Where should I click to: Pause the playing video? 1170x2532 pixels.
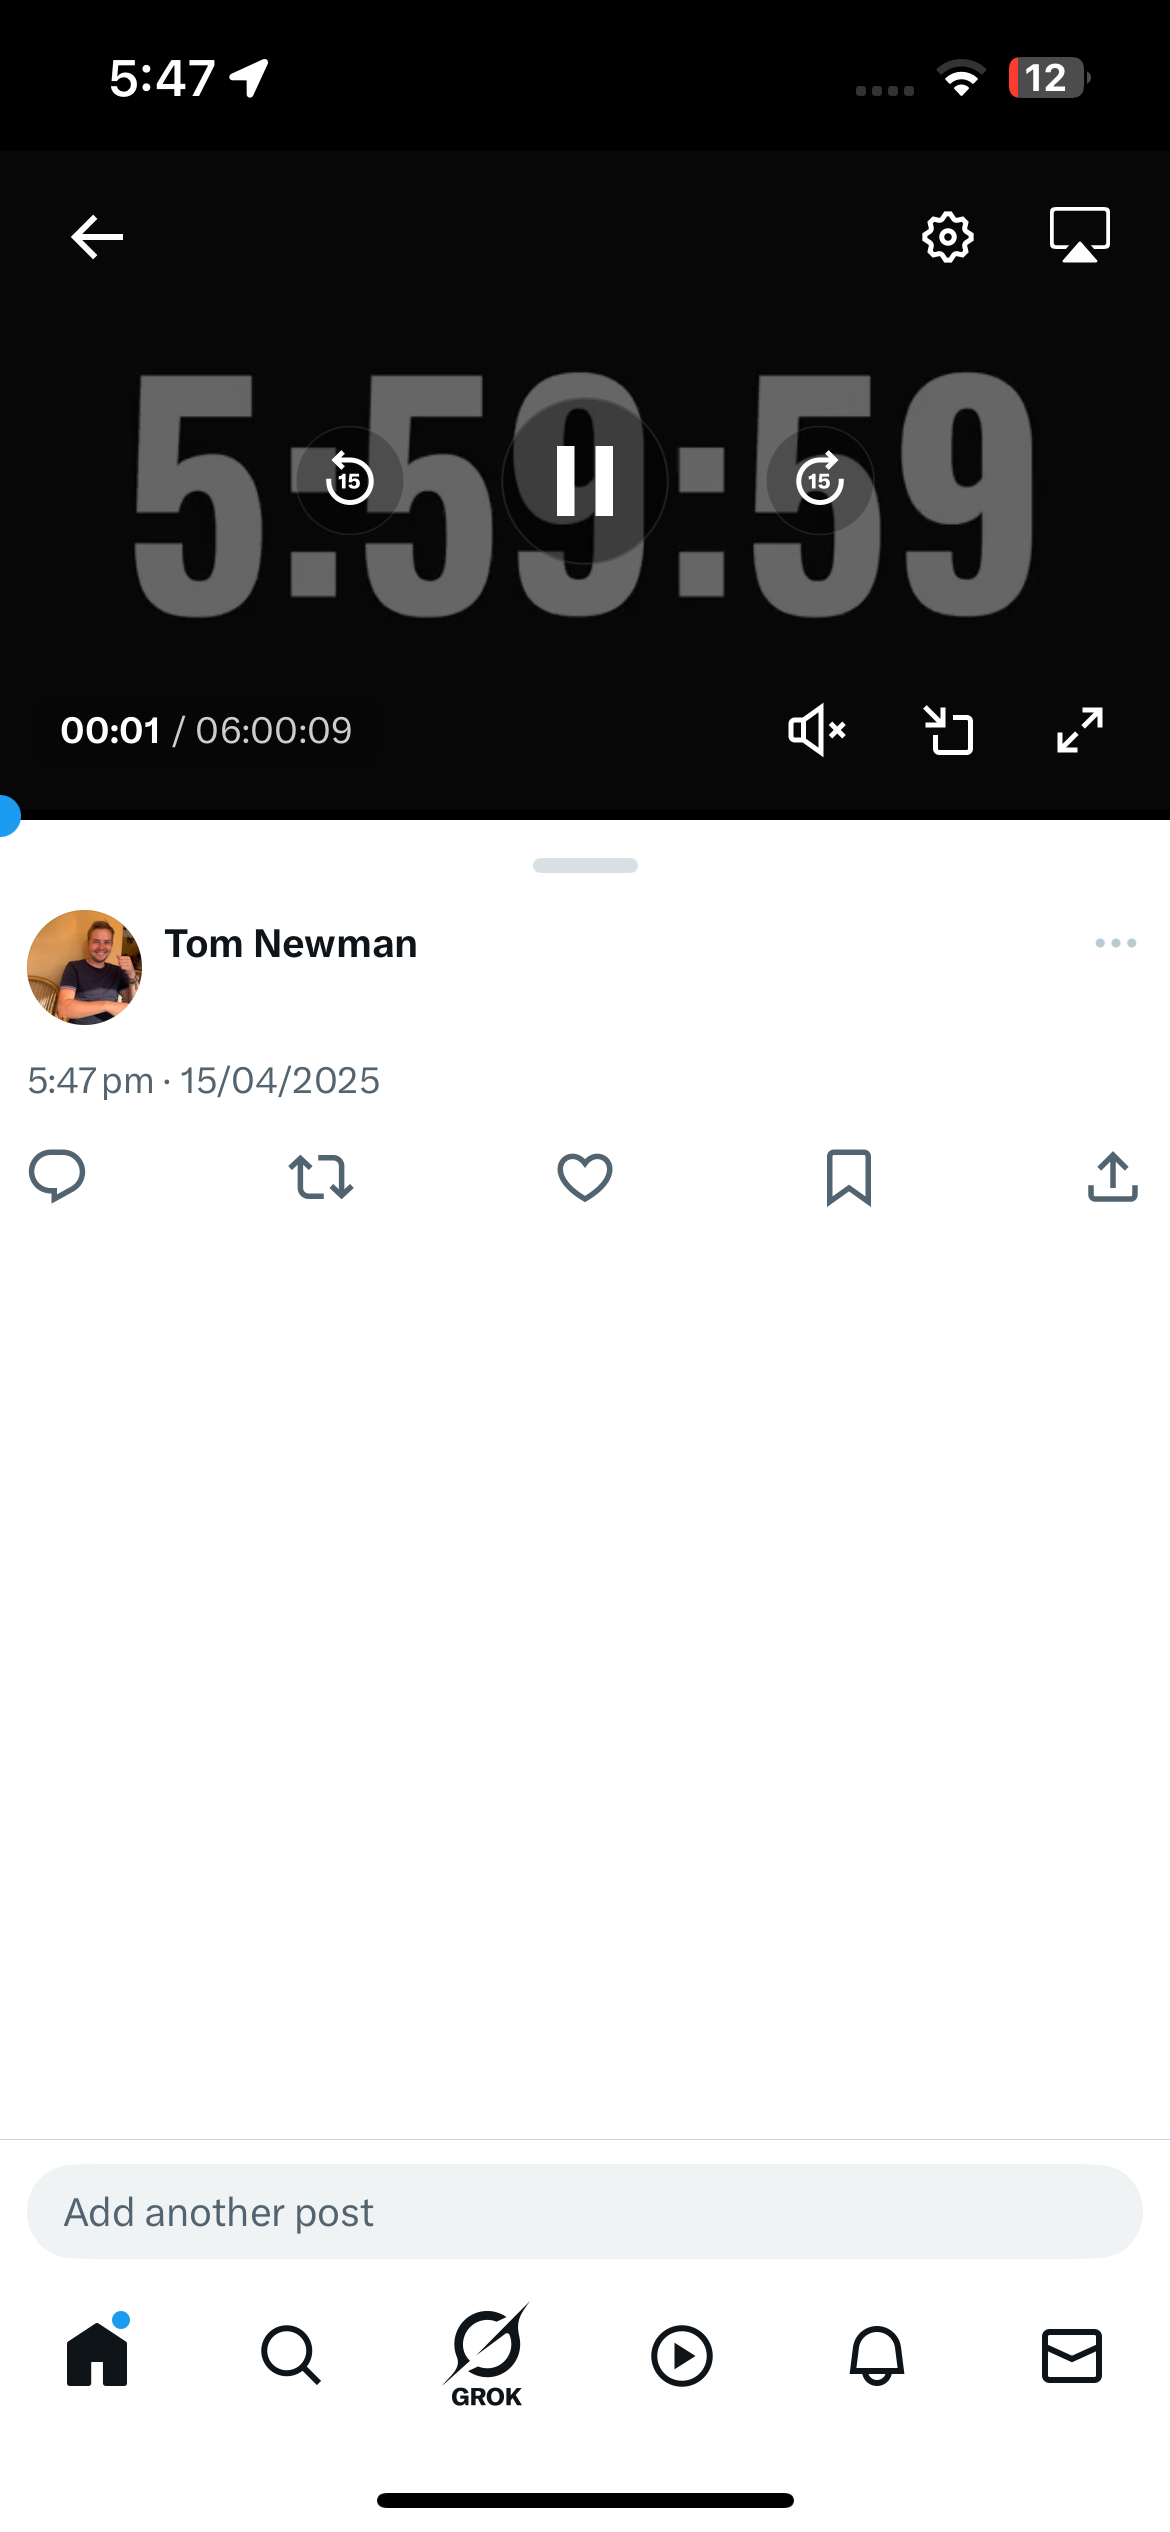[x=585, y=481]
